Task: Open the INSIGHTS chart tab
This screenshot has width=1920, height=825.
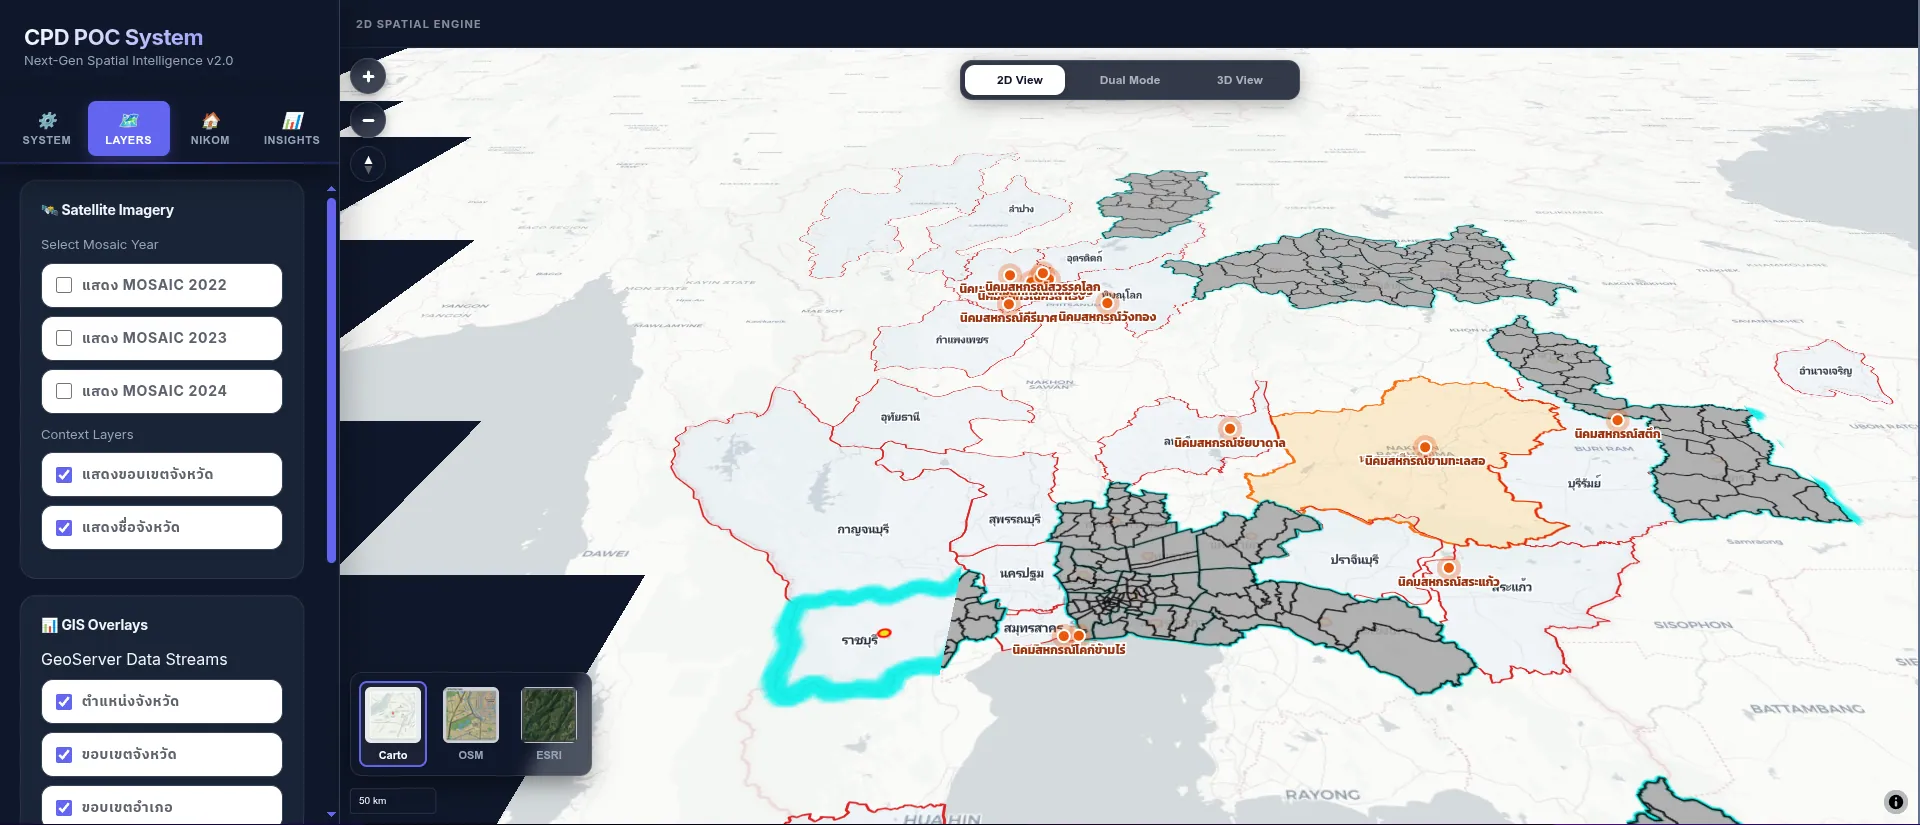Action: coord(292,129)
